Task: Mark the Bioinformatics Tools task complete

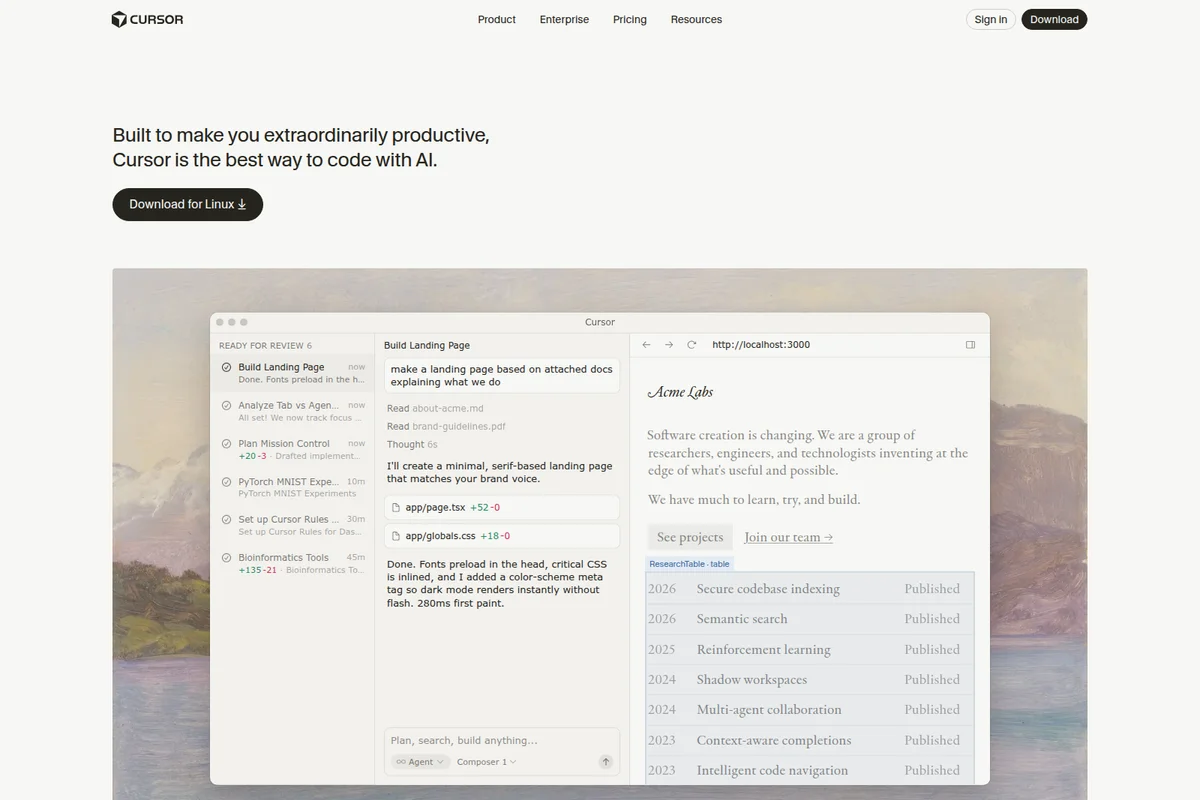Action: (x=224, y=557)
